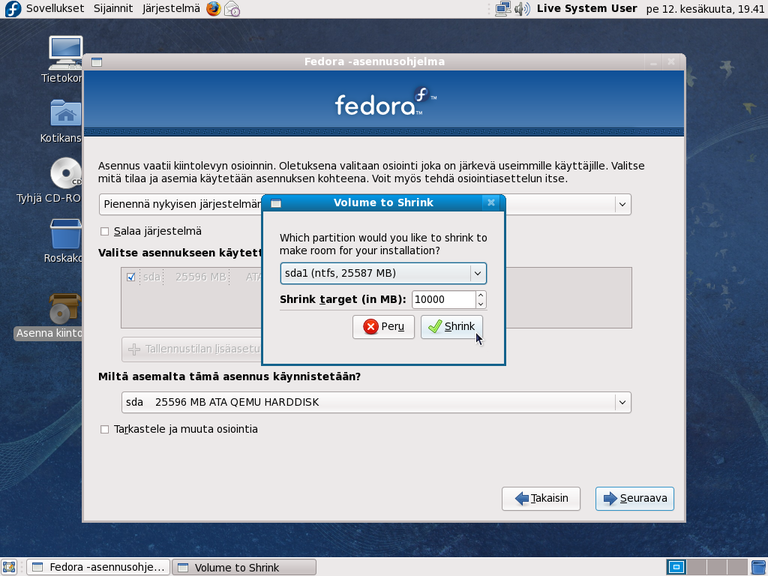Click the show desktop icon in taskbar
Screen dimensions: 768x576
pos(12,567)
